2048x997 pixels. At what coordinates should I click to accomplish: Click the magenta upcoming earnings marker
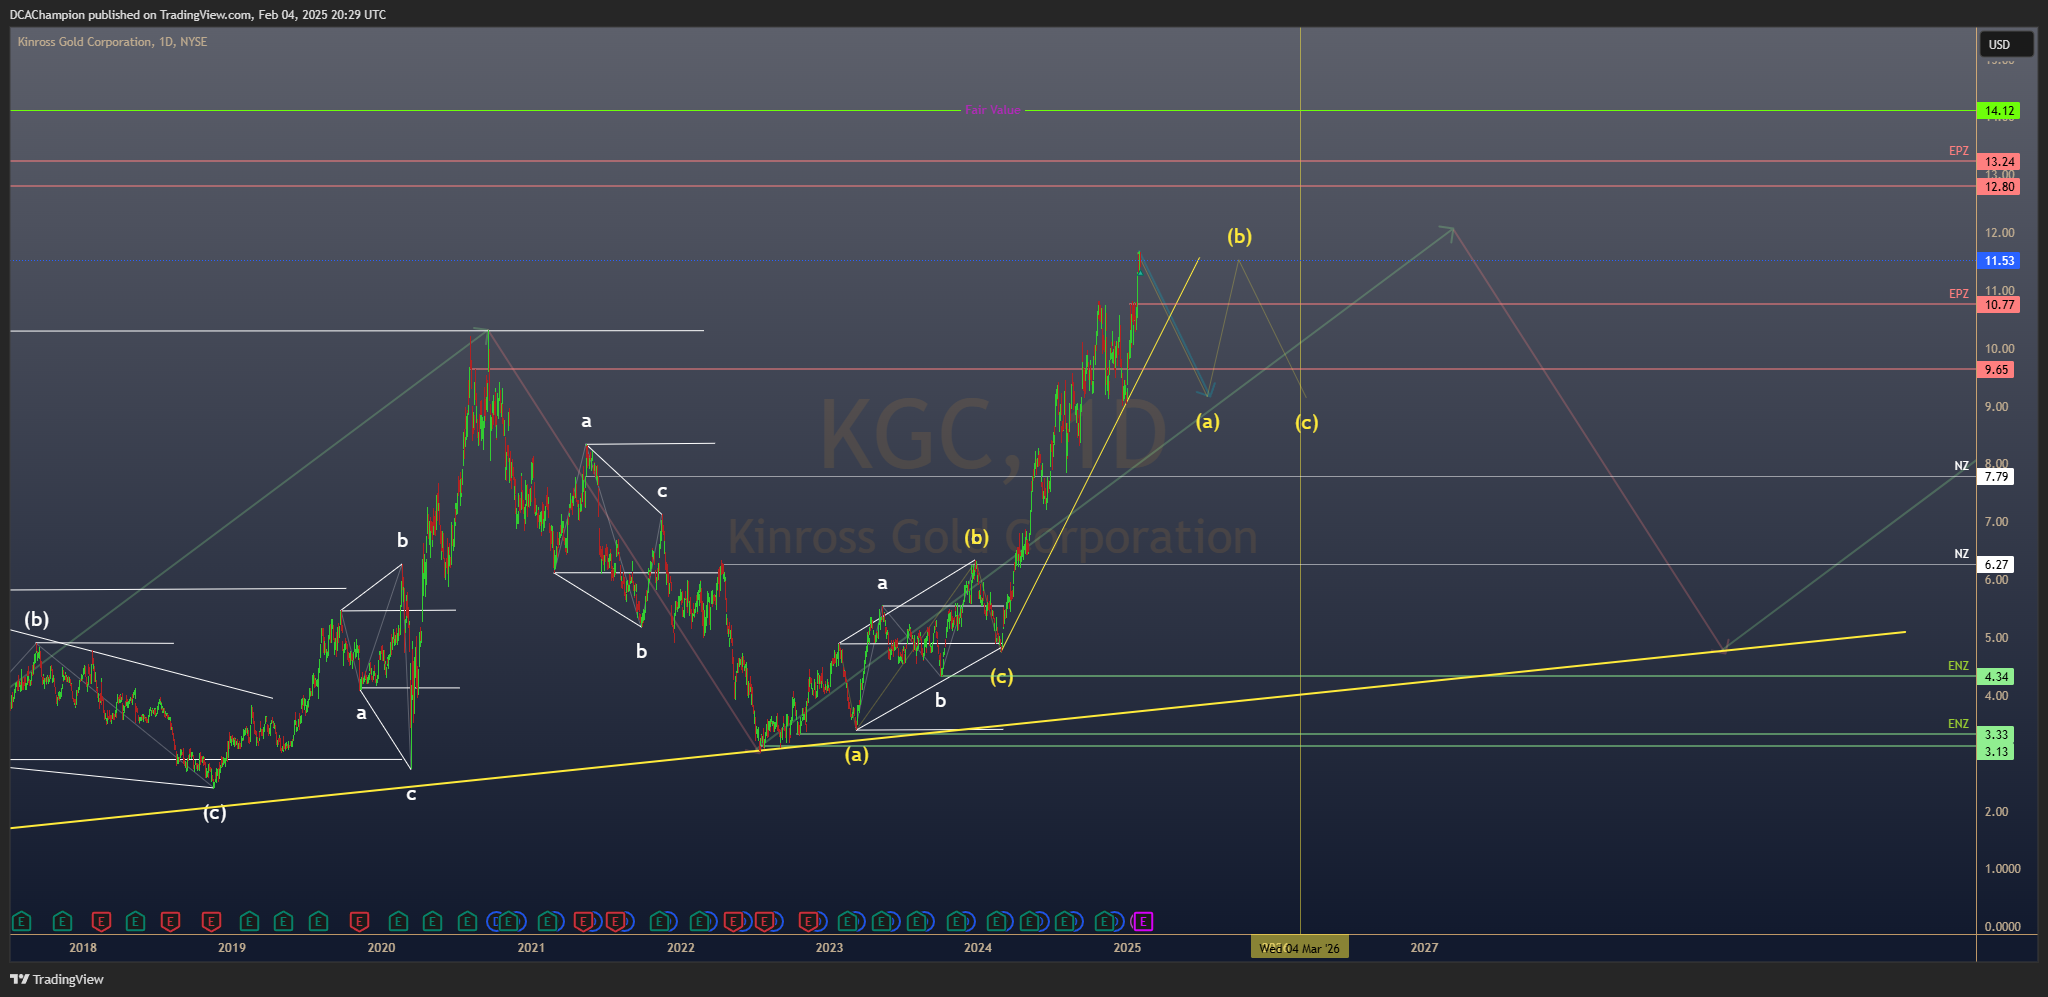(1143, 921)
